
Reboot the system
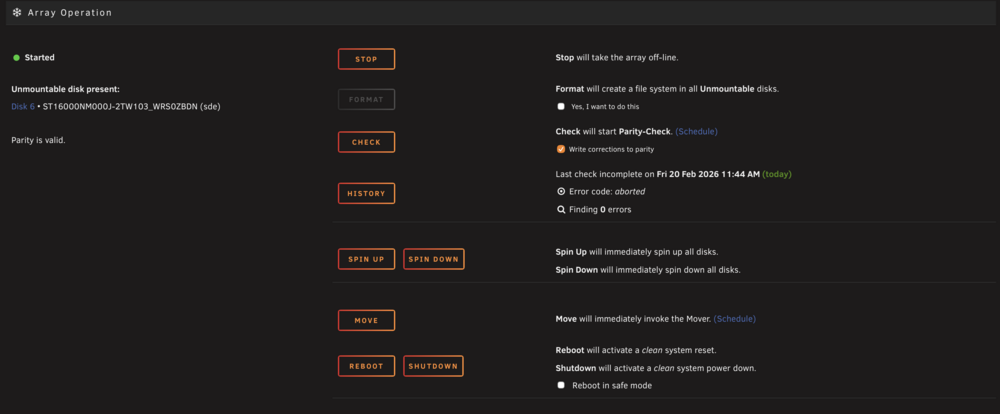[x=366, y=366]
